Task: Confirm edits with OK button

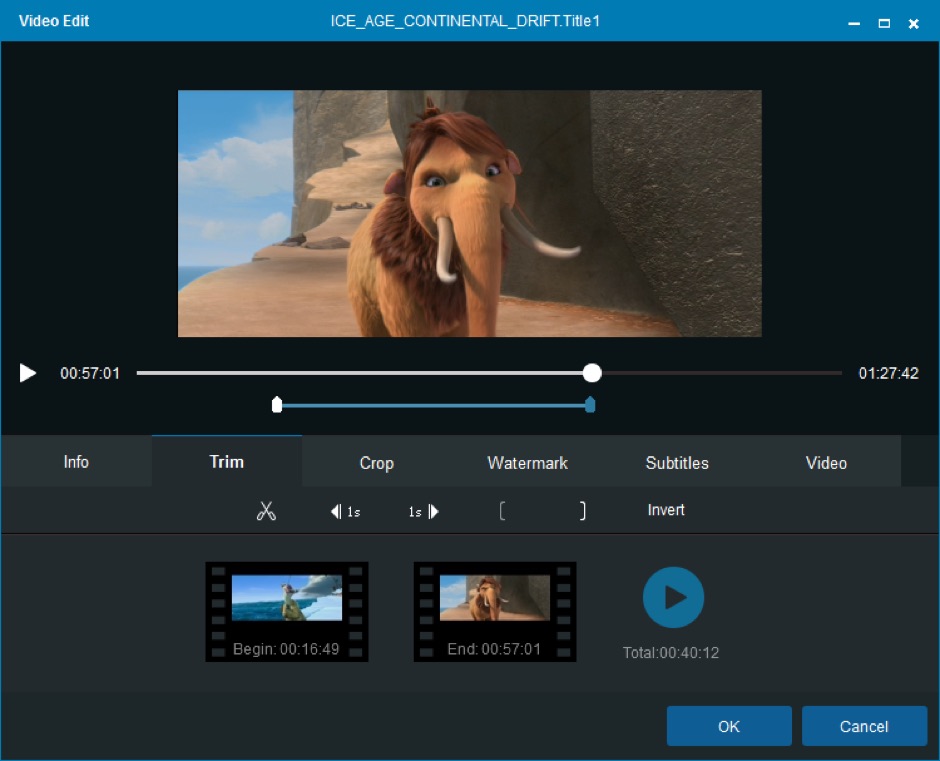Action: (729, 726)
